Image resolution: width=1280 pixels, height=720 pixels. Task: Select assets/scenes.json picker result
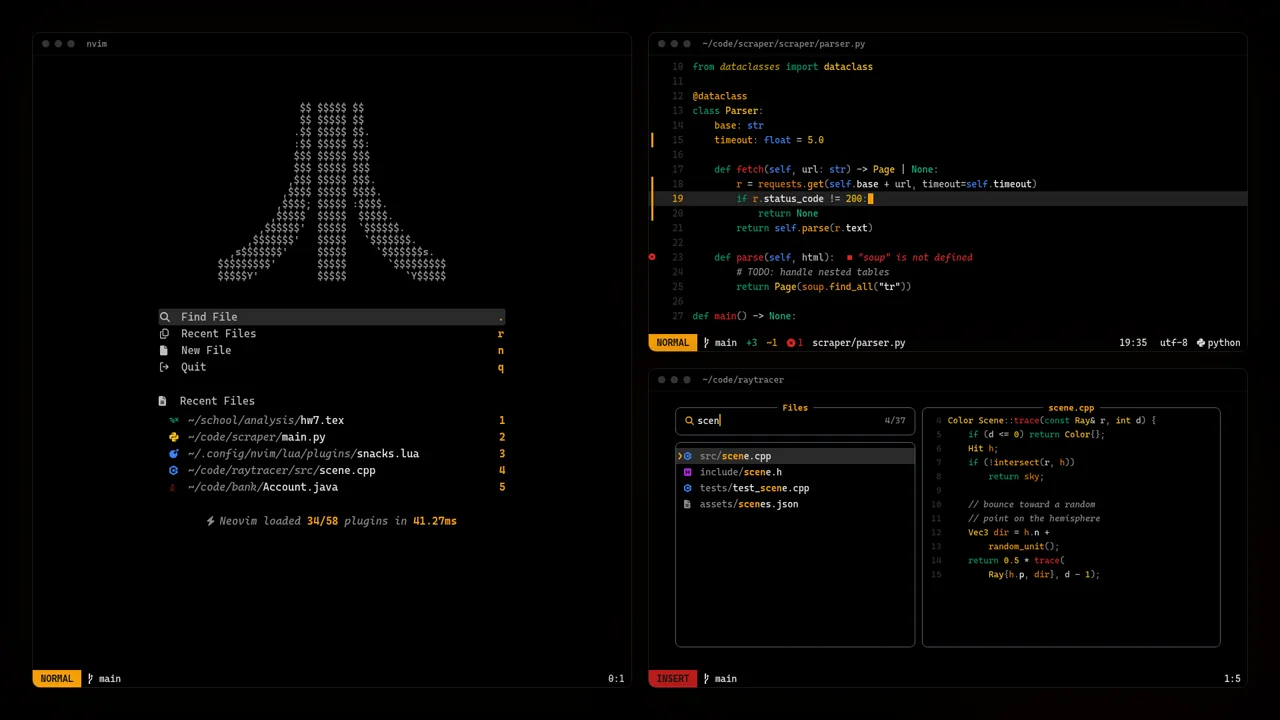795,504
